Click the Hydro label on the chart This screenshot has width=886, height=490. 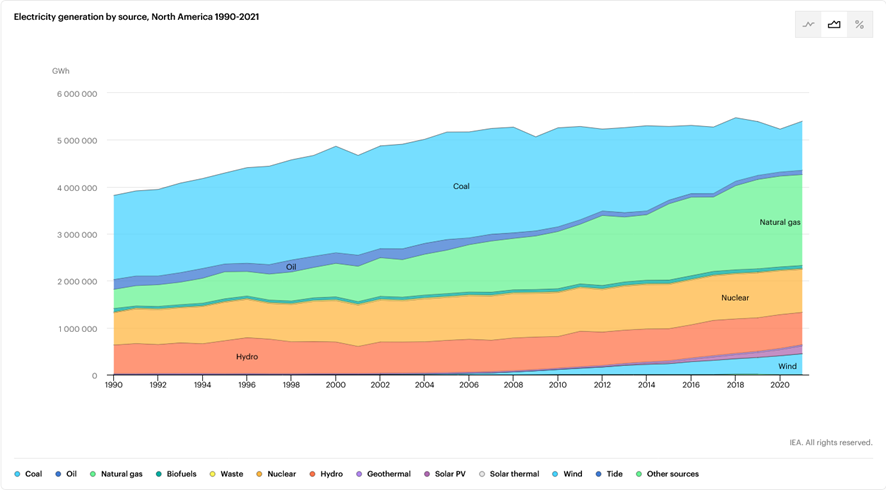pyautogui.click(x=247, y=357)
